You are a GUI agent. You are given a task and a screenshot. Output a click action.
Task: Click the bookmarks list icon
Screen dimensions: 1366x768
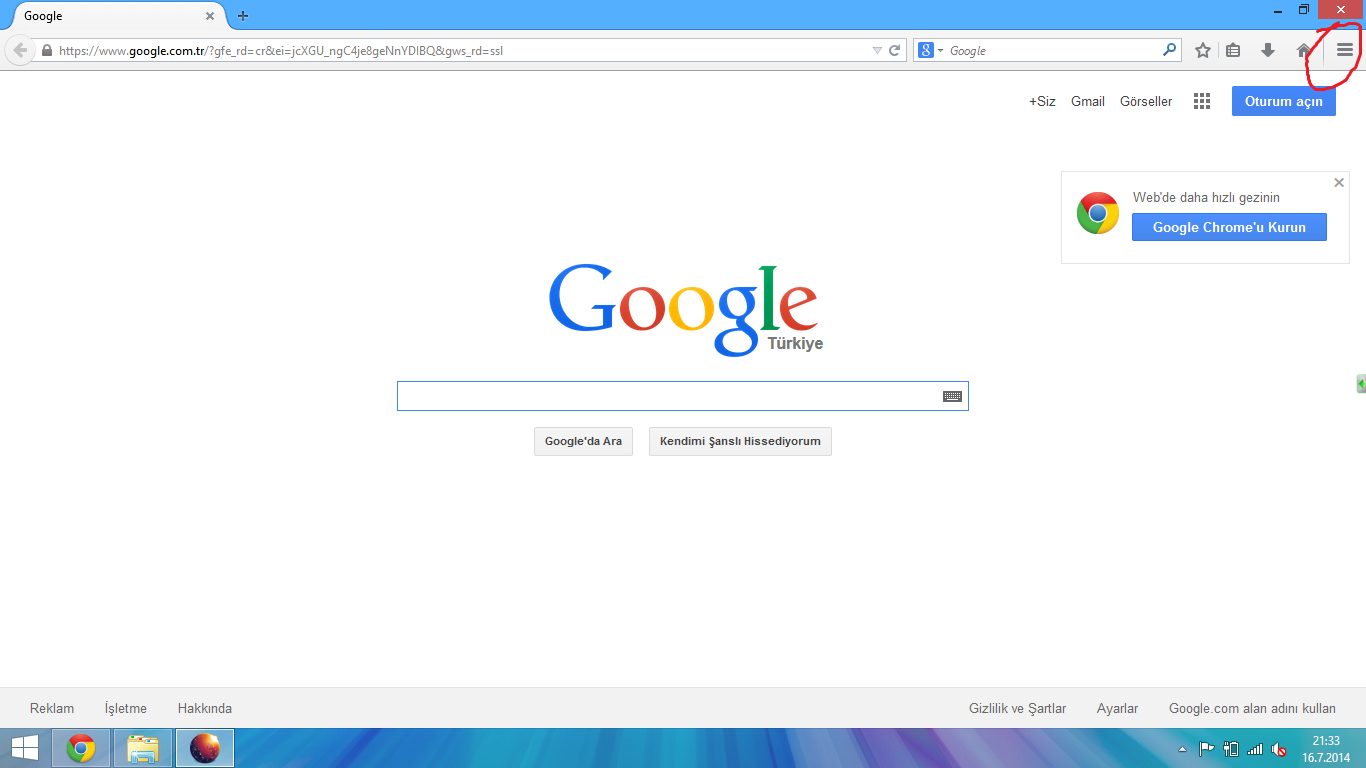point(1234,50)
